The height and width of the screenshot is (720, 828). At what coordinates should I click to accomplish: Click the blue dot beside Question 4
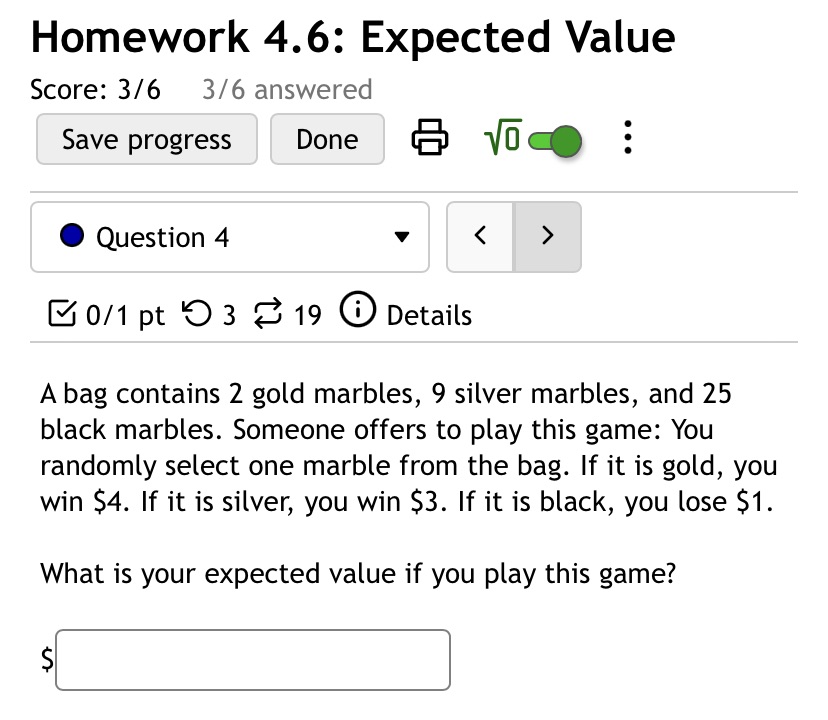(71, 235)
